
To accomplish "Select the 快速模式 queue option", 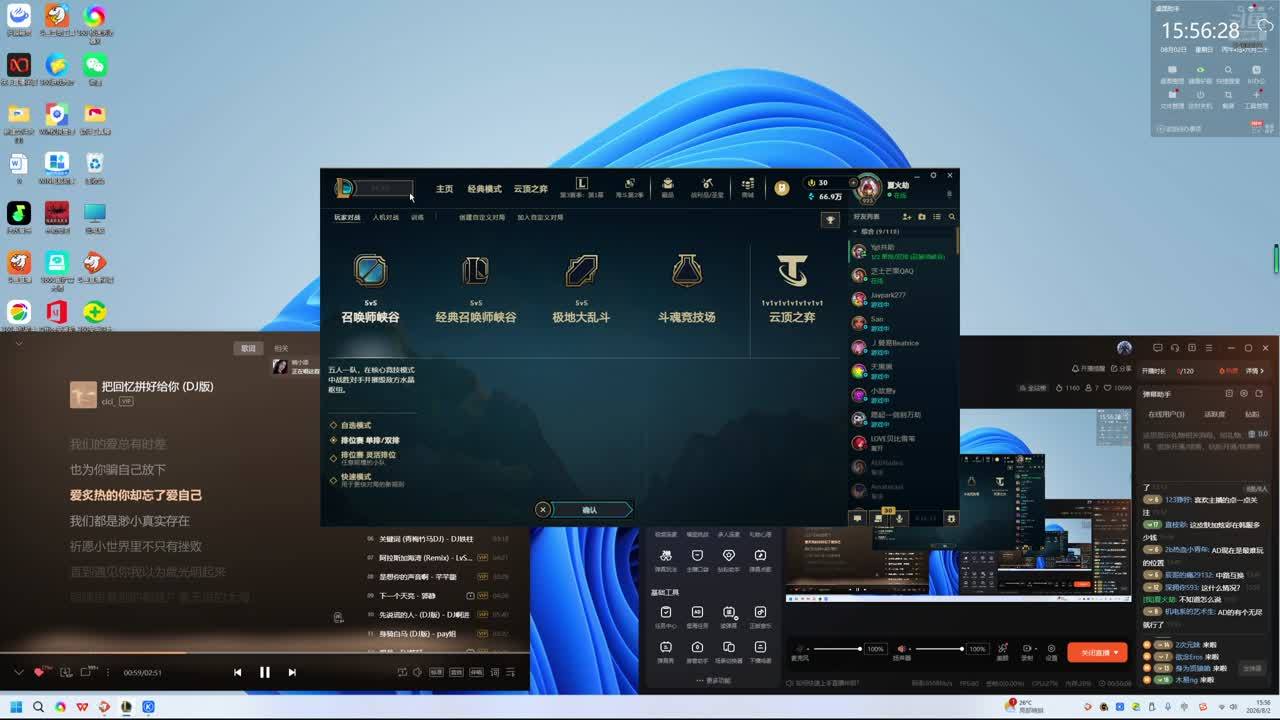I will (x=367, y=480).
